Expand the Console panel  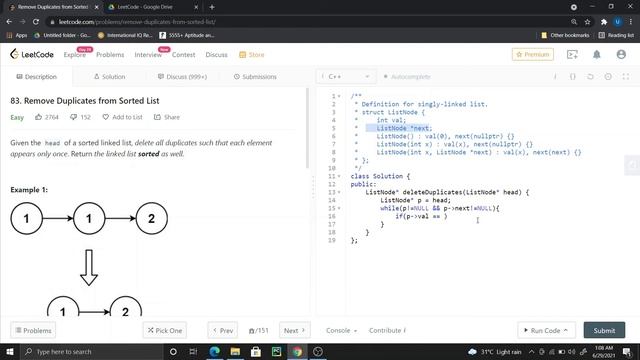point(341,330)
